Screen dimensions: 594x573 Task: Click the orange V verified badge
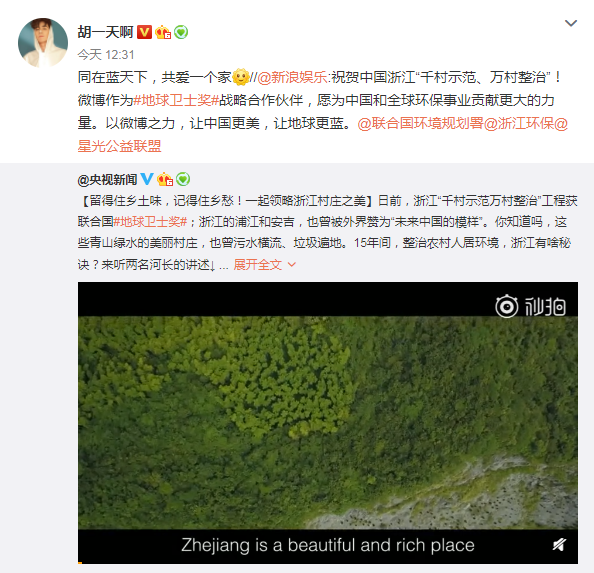pyautogui.click(x=144, y=32)
